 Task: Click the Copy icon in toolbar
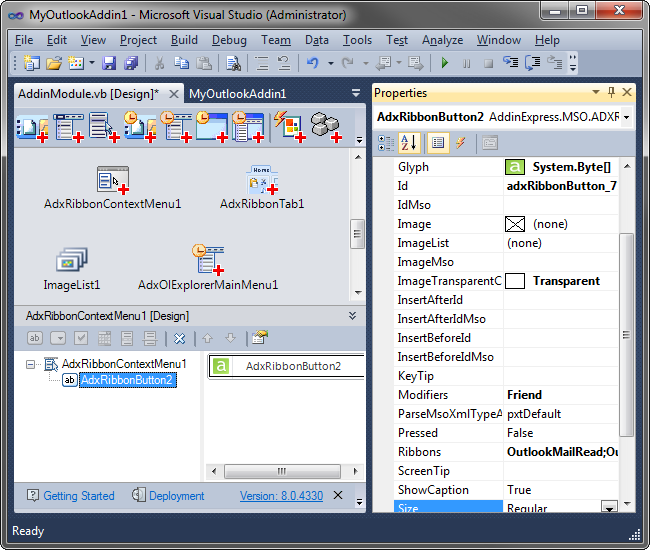[x=181, y=63]
